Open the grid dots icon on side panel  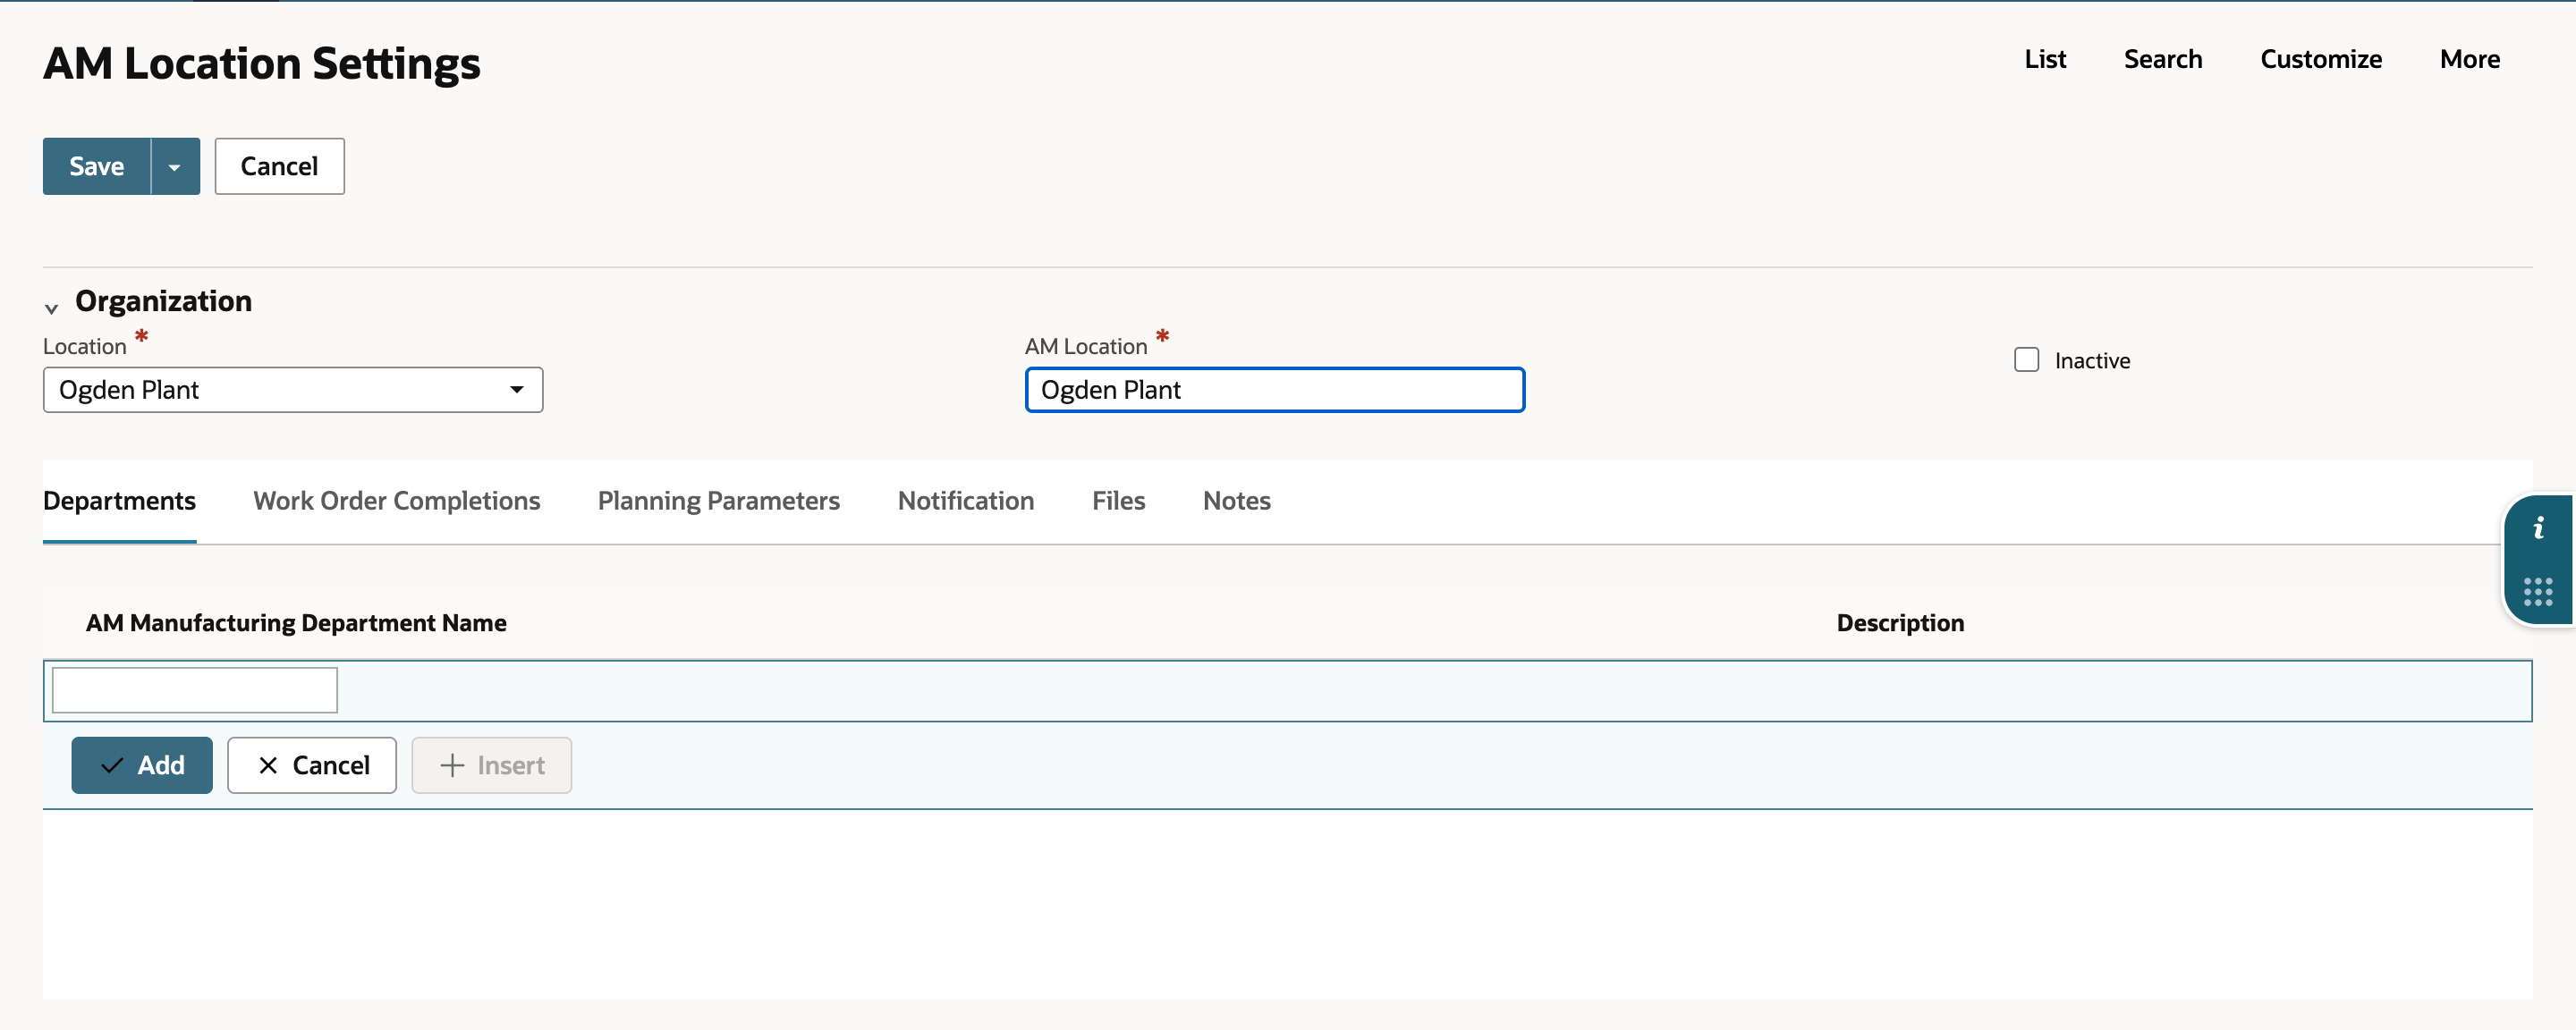click(2538, 592)
